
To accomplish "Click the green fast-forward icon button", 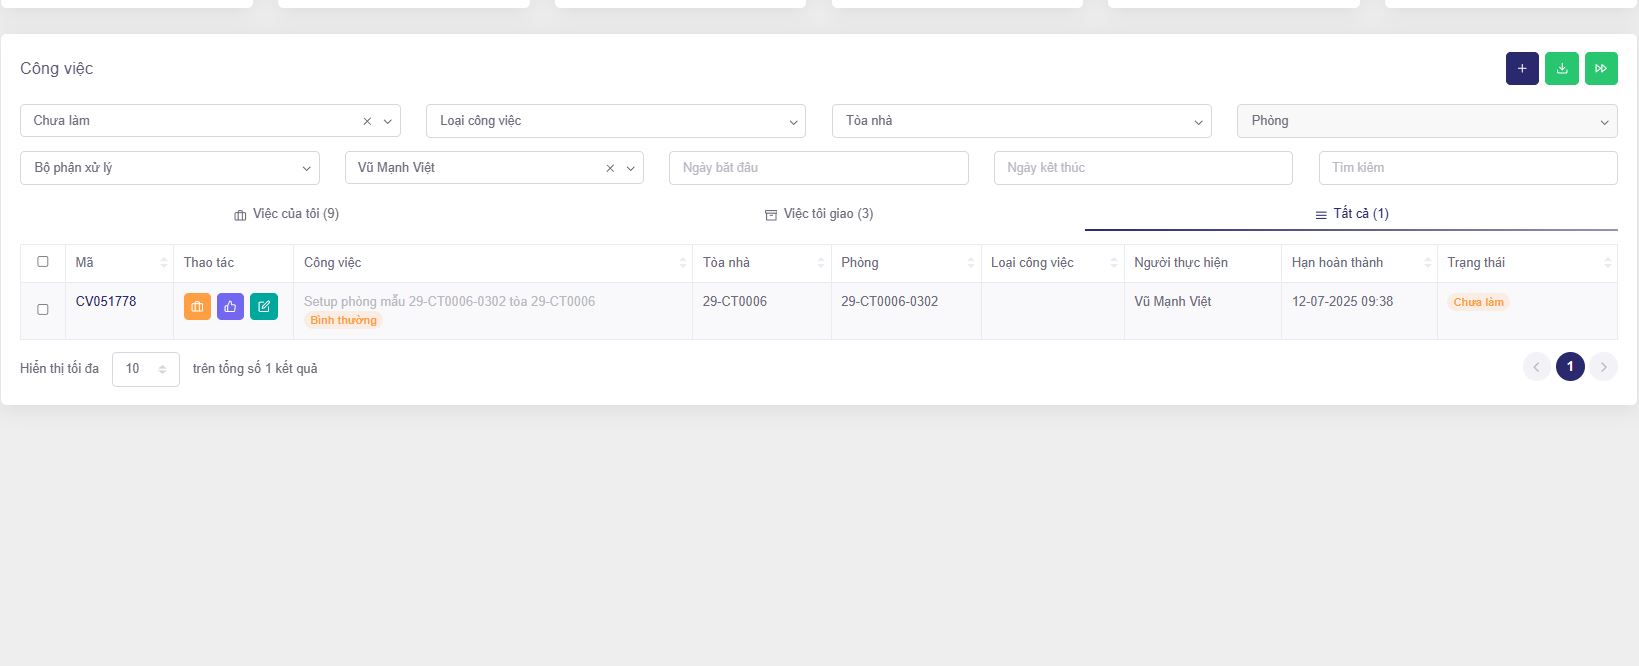I will (x=1600, y=69).
